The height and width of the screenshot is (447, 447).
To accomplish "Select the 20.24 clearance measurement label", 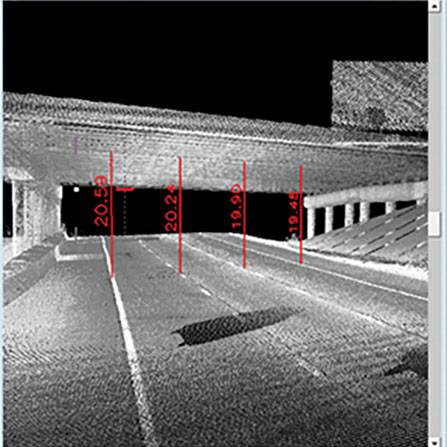I will click(x=171, y=209).
